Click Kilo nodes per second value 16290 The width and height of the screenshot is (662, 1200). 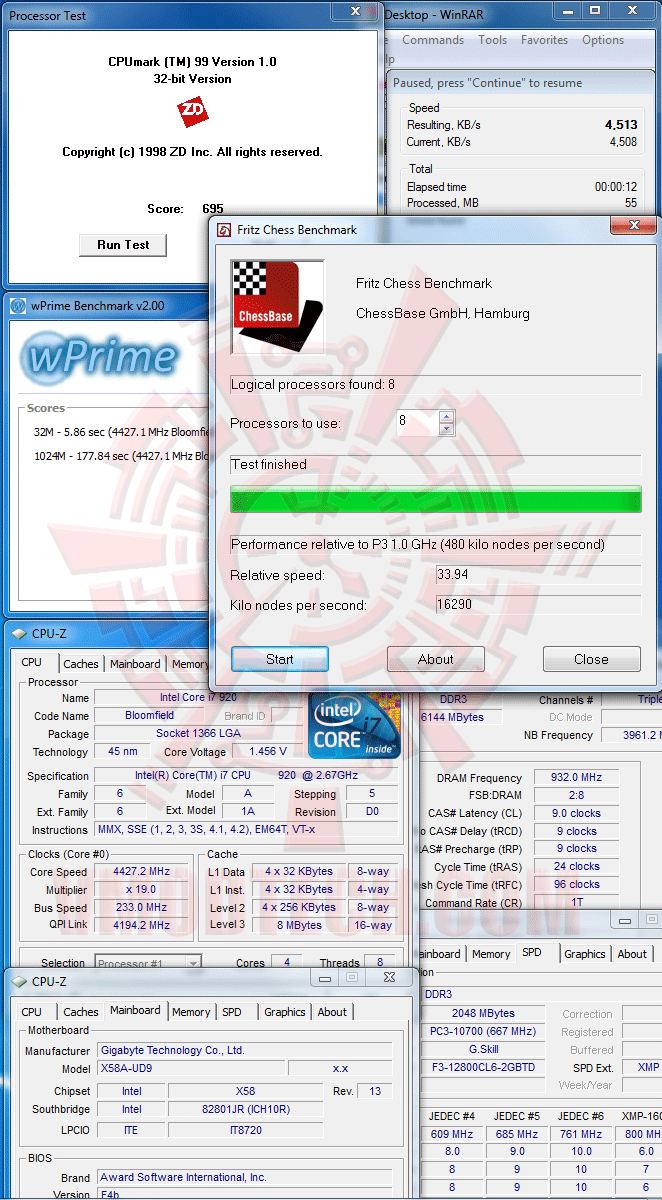point(537,605)
